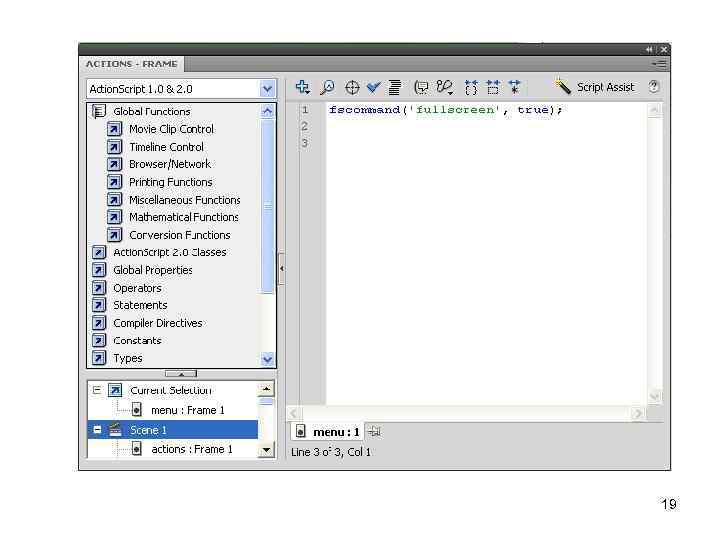Click the Scene 1 clapperboard icon
Screen dimensions: 720x540
[x=115, y=430]
